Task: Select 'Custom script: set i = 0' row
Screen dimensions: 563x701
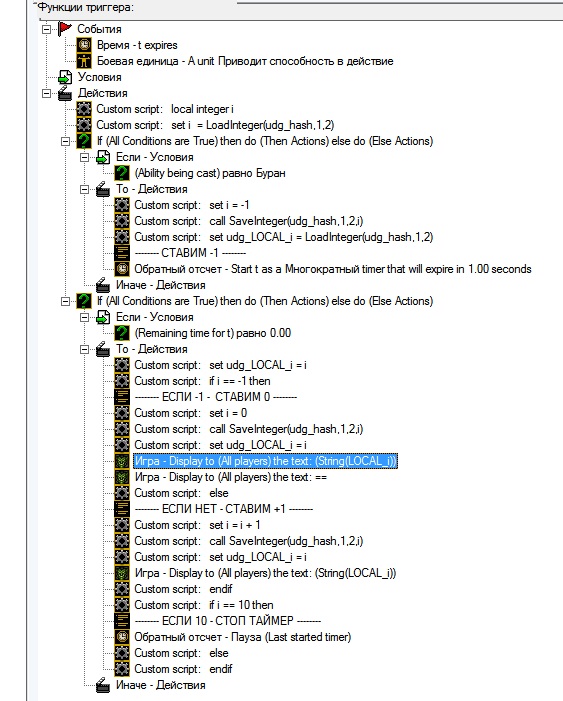Action: pos(191,413)
